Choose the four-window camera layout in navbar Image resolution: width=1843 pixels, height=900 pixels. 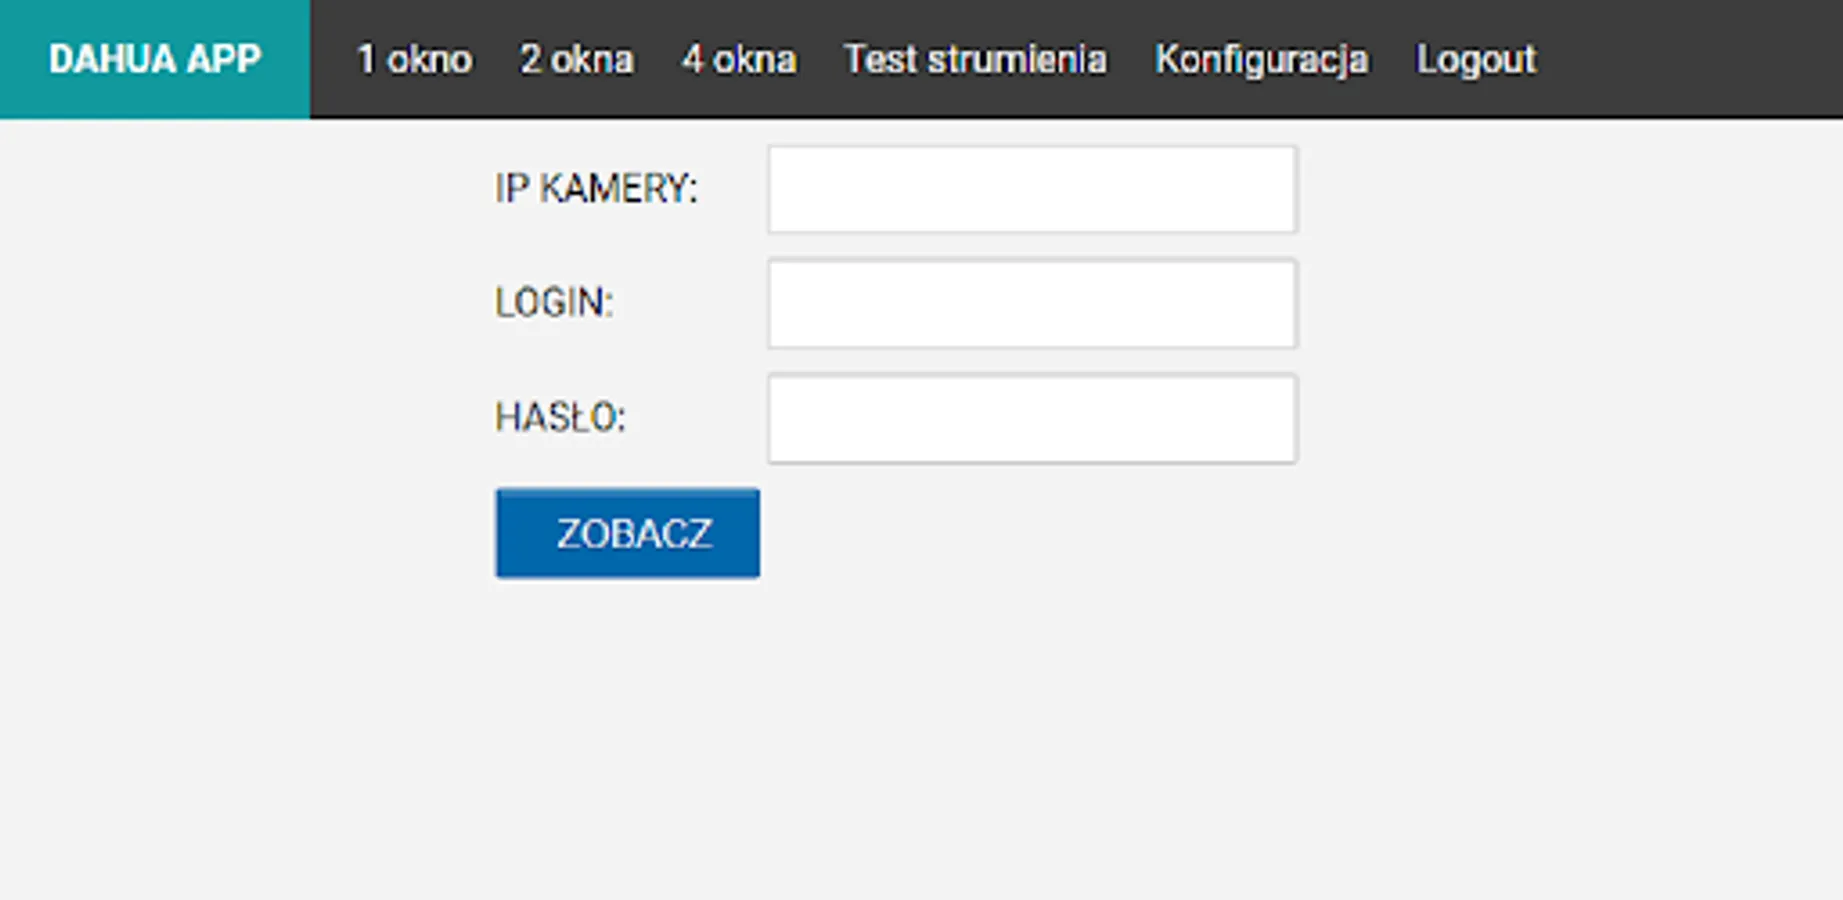[739, 60]
